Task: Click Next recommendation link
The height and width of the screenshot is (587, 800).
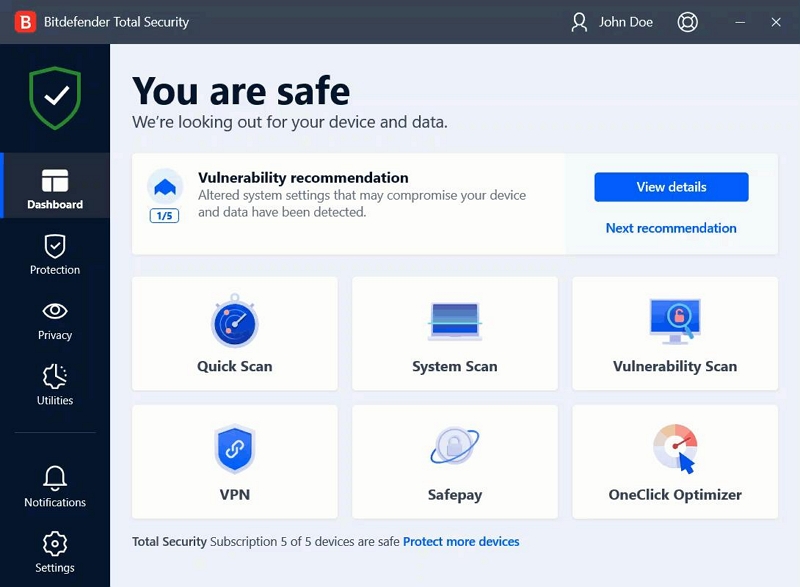Action: [671, 228]
